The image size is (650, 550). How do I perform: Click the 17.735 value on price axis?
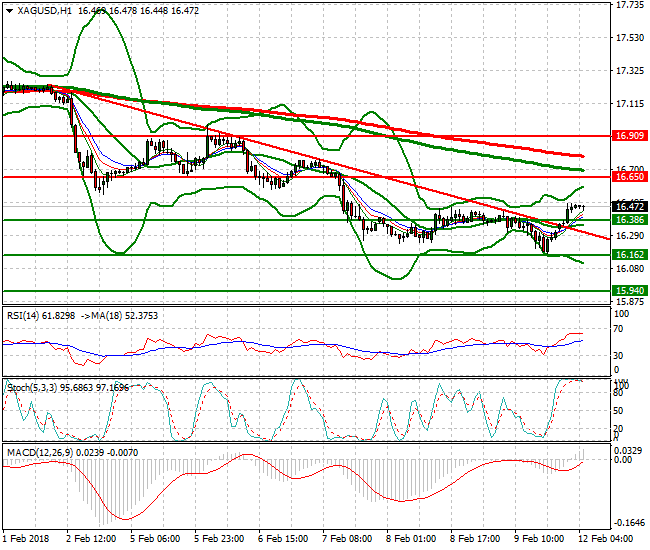[629, 5]
